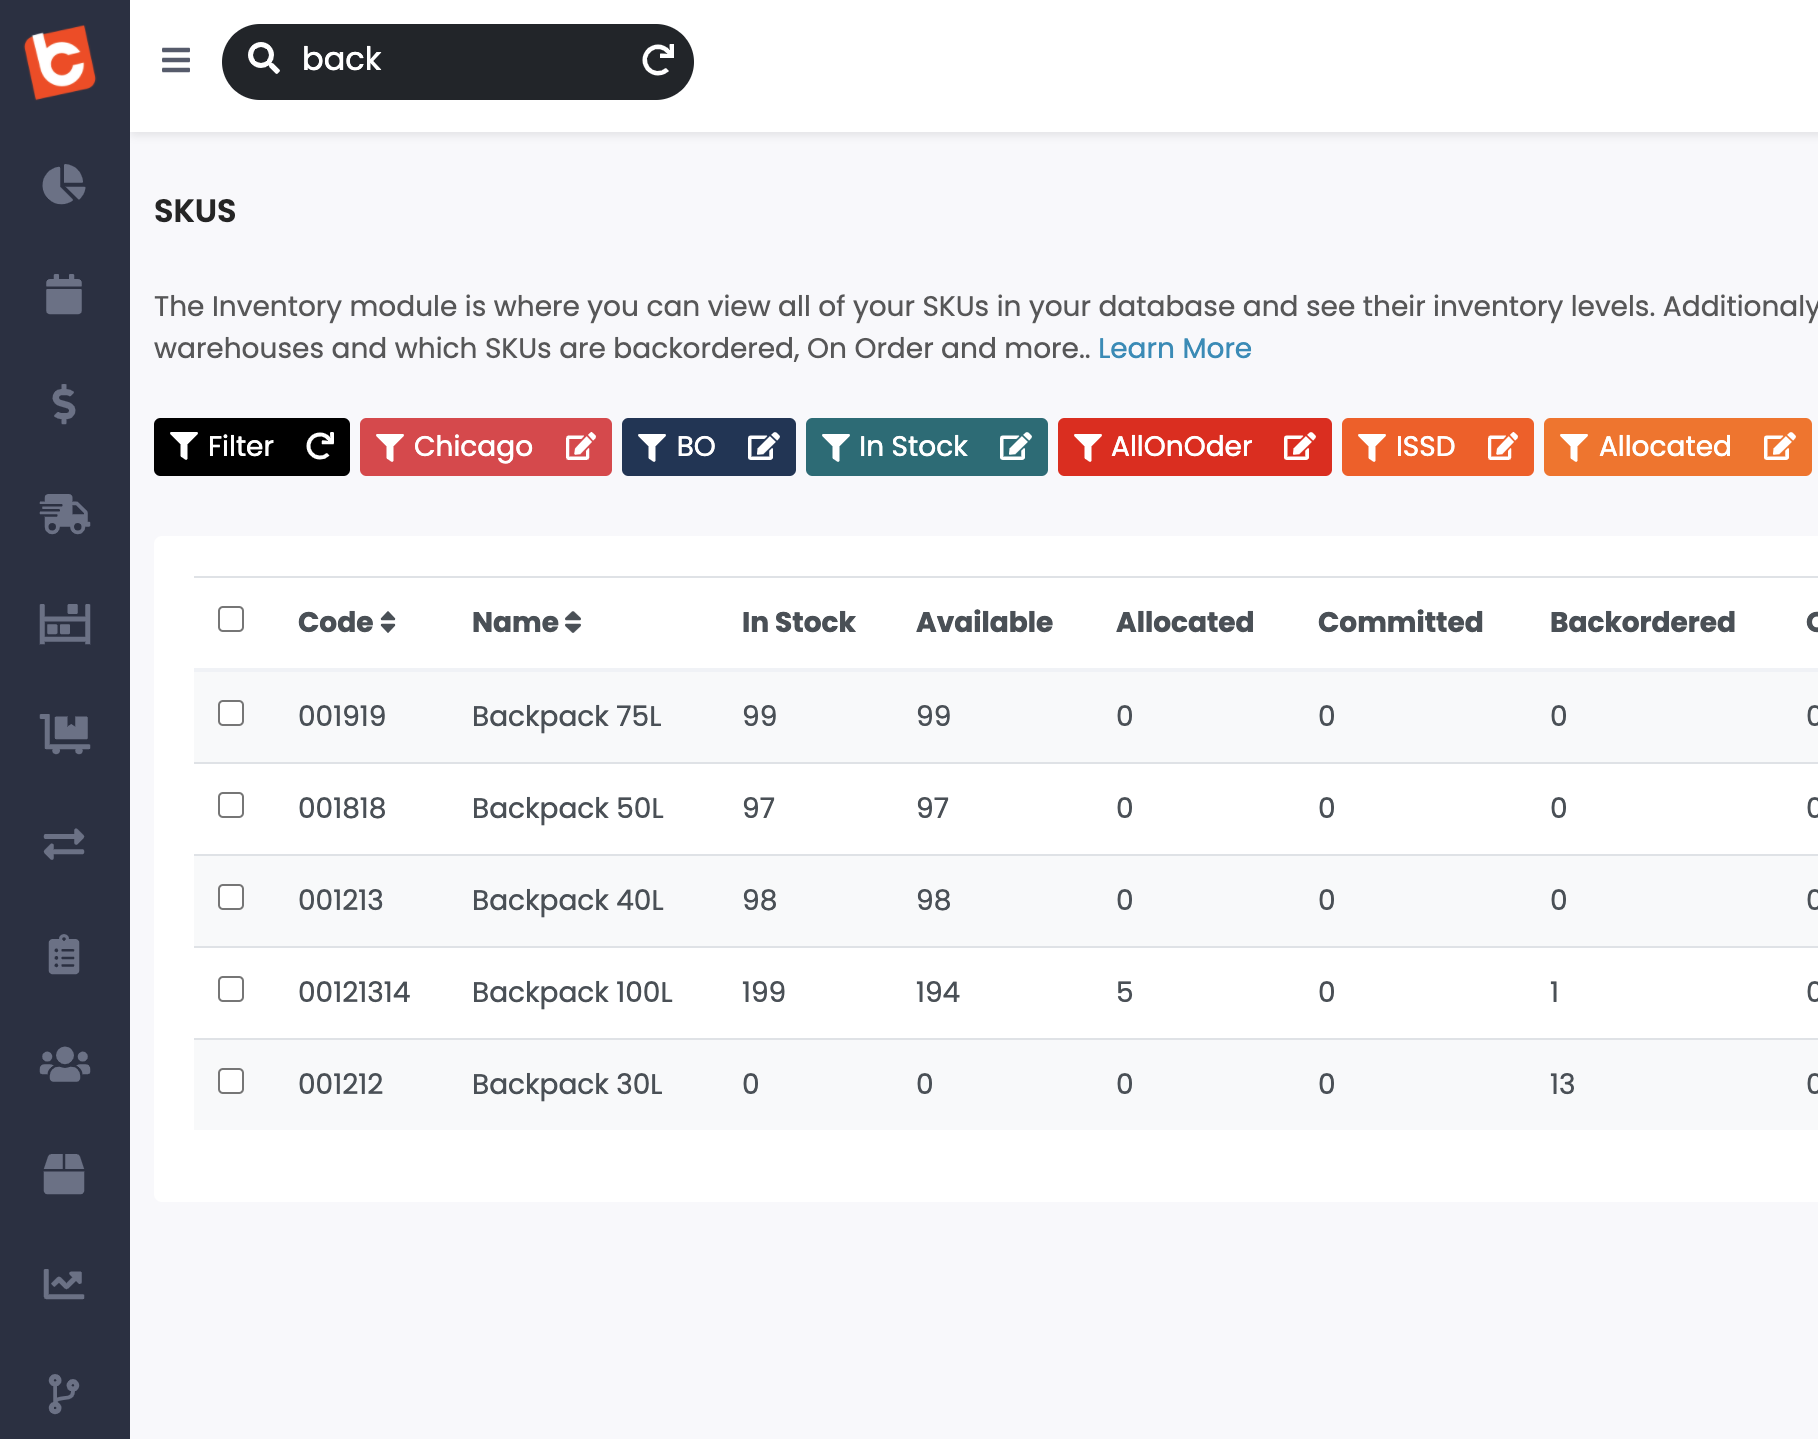Sort by Code column
The image size is (1818, 1439).
pos(347,622)
